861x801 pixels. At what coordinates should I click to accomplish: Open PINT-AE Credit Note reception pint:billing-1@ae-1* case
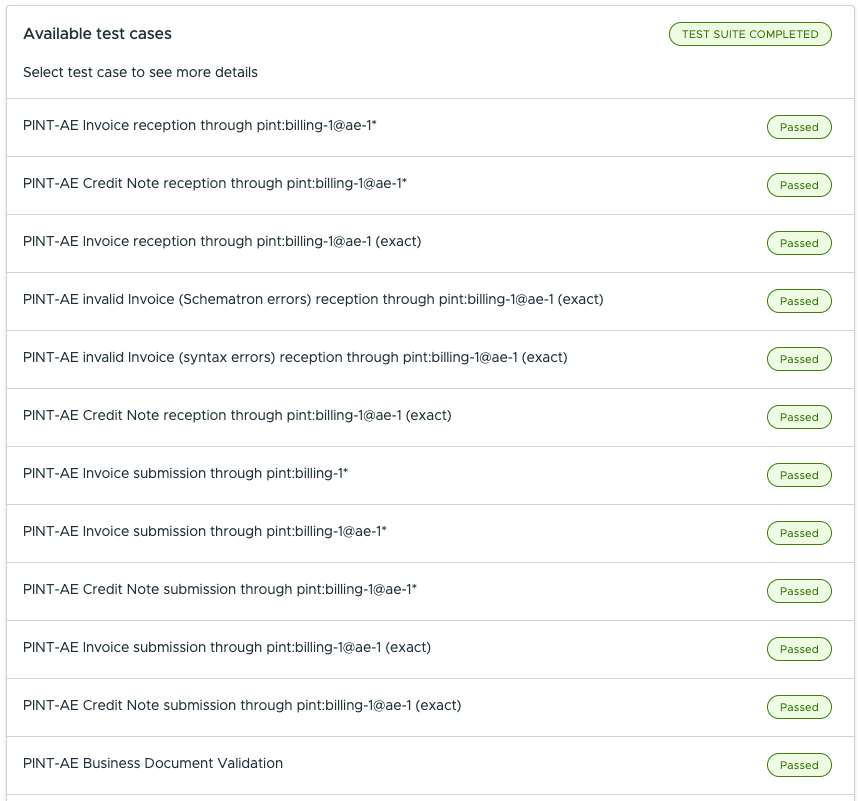[x=430, y=186]
